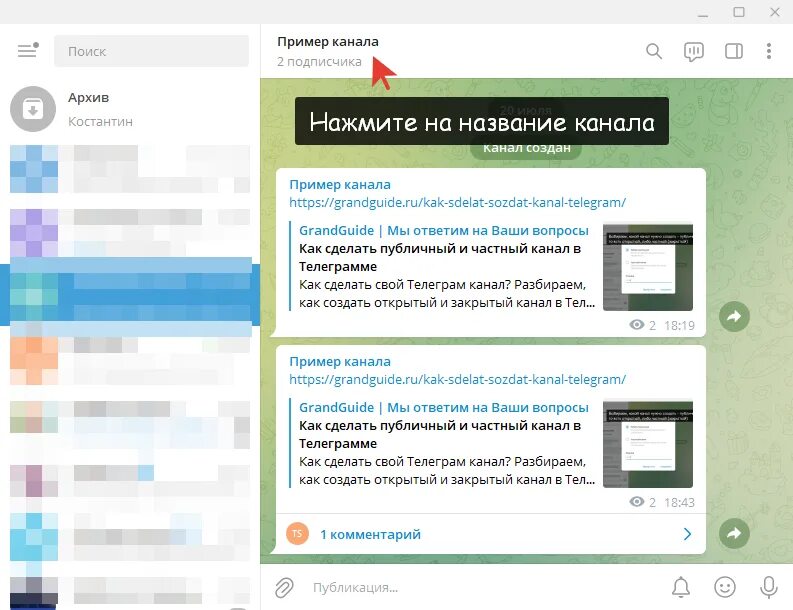Image resolution: width=793 pixels, height=610 pixels.
Task: Click the sender name Пример канала in 18:43 post
Action: pos(340,362)
